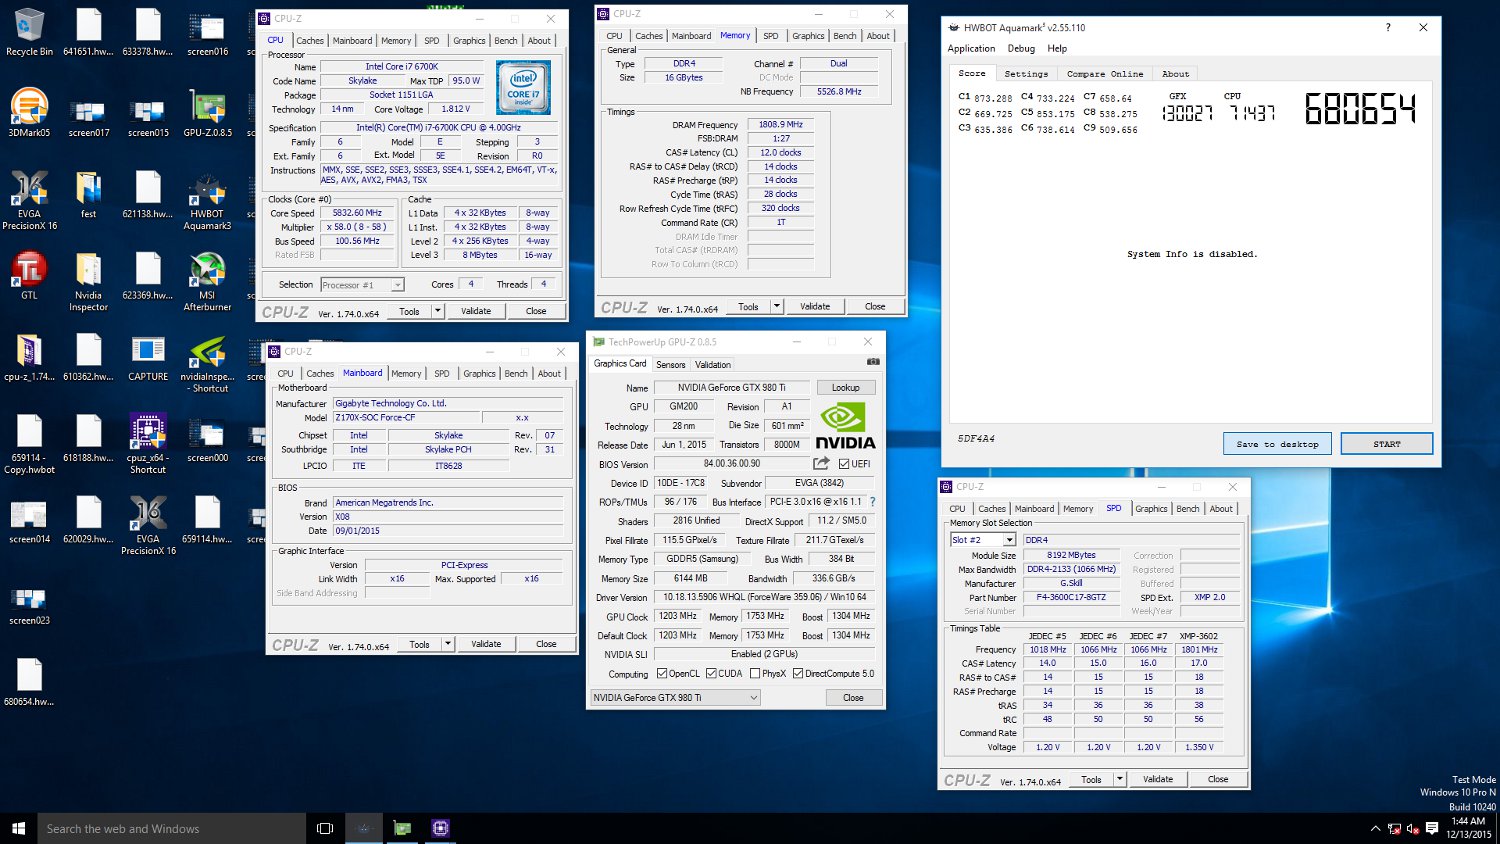Viewport: 1500px width, 844px height.
Task: Click the Intel Core i7 logo in CPU-Z
Action: pos(523,87)
